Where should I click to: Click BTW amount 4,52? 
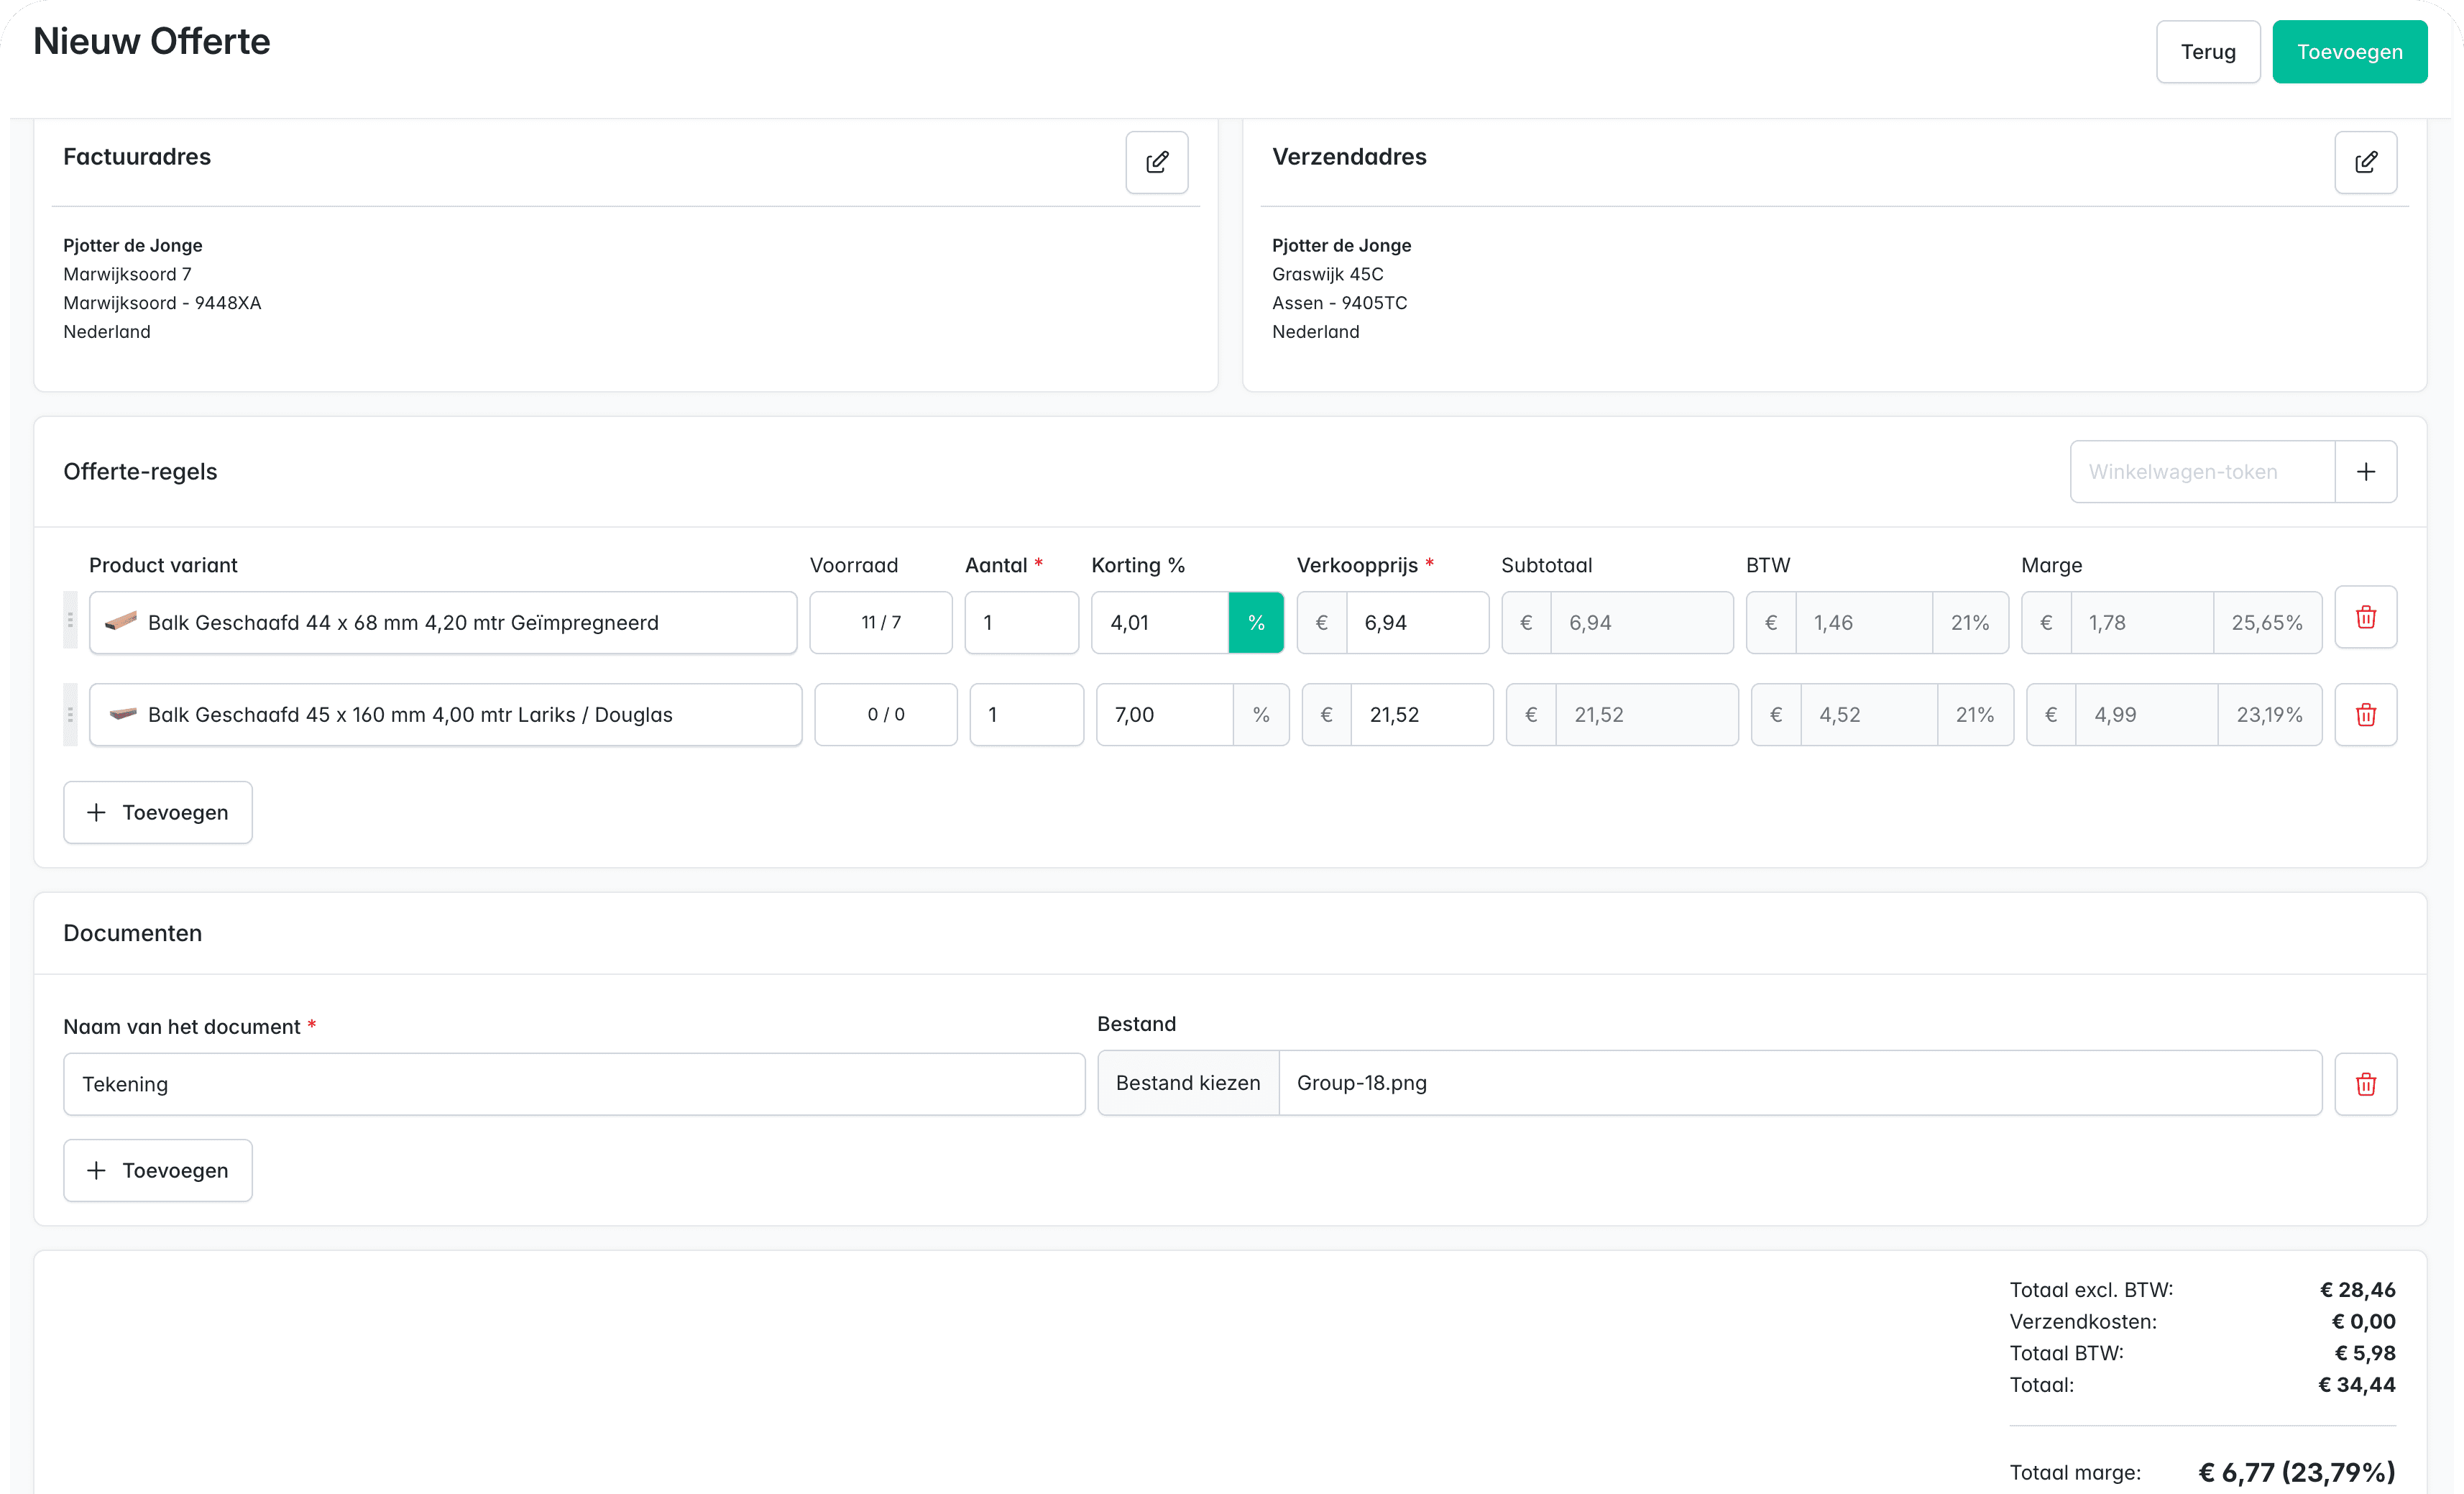pos(1868,715)
